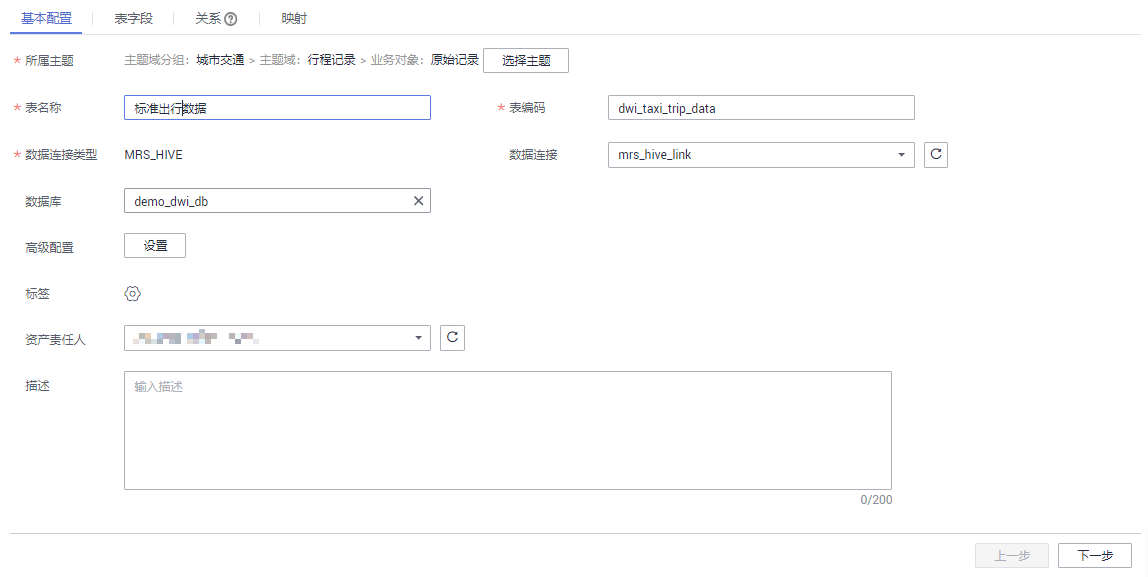1148x577 pixels.
Task: Click the help icon beside 关系 tab
Action: [231, 18]
